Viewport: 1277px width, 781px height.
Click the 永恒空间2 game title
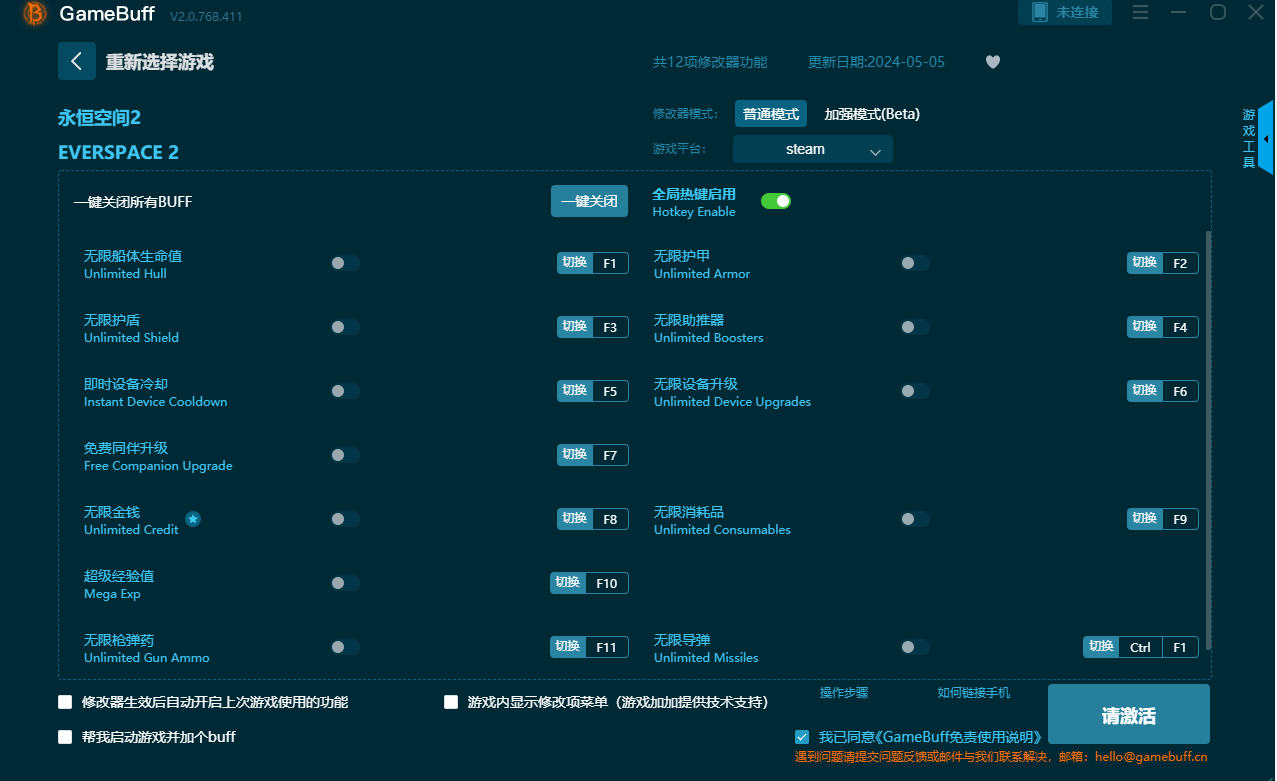[x=100, y=118]
